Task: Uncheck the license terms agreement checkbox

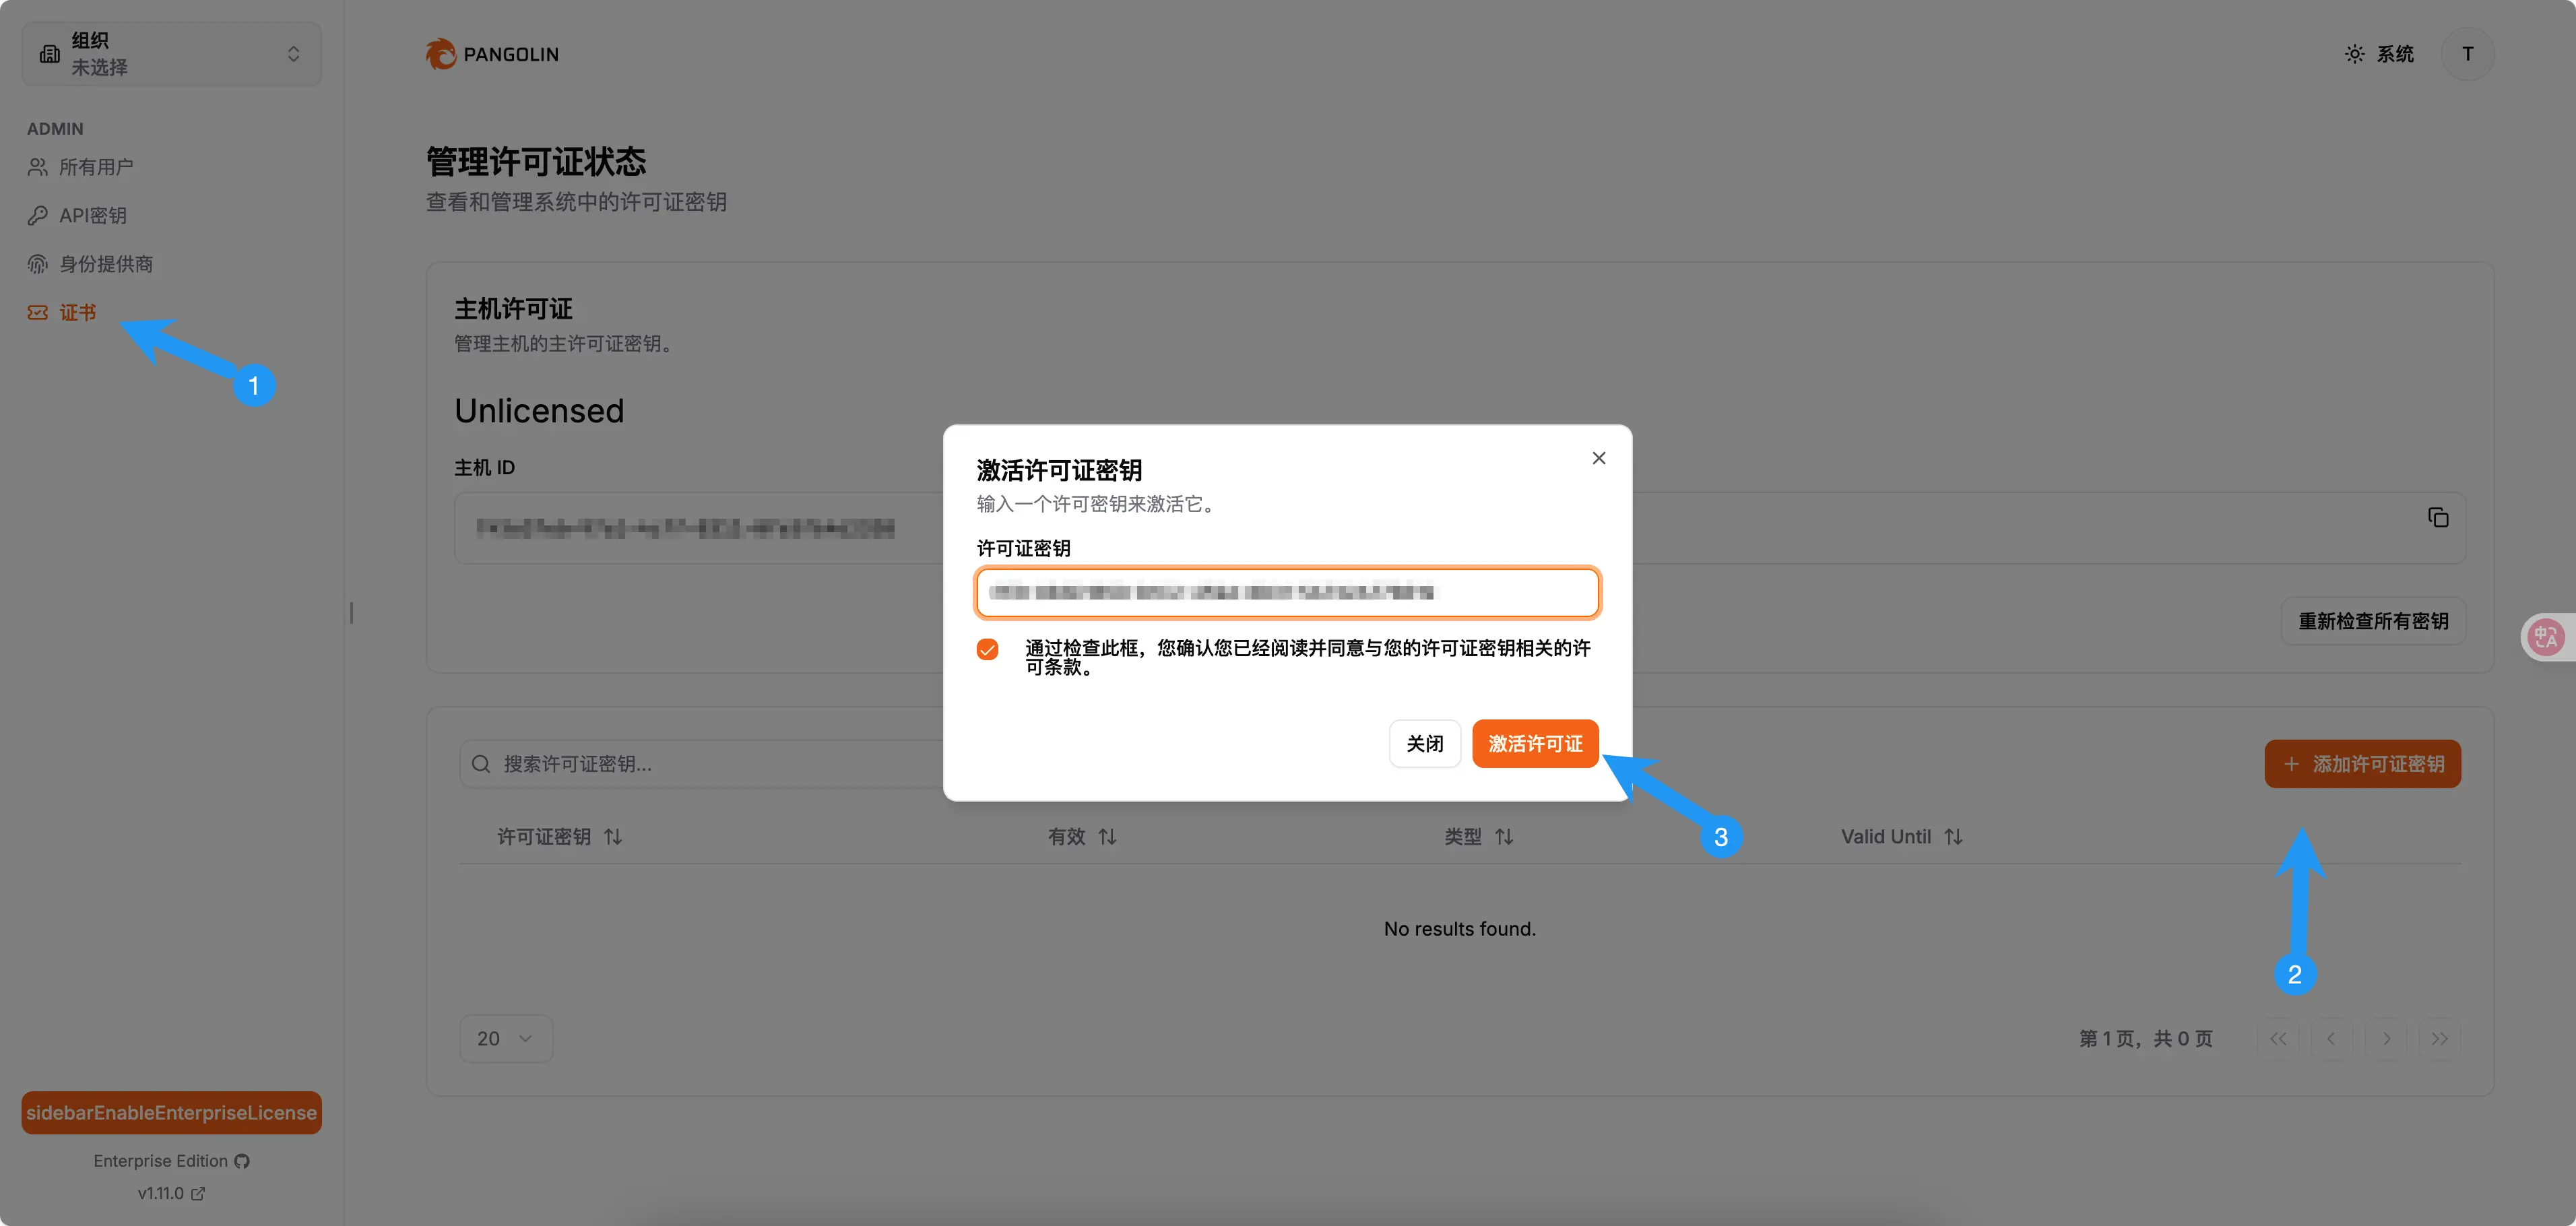Action: [987, 650]
